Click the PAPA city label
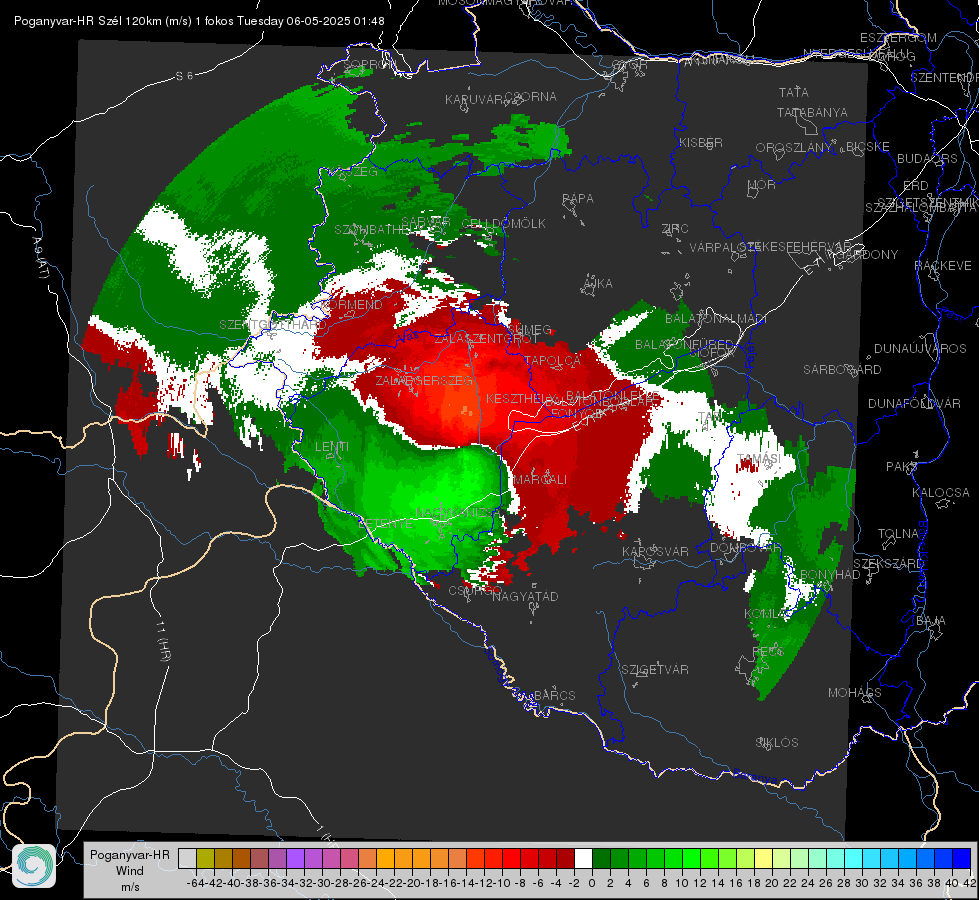The height and width of the screenshot is (900, 979). click(578, 198)
